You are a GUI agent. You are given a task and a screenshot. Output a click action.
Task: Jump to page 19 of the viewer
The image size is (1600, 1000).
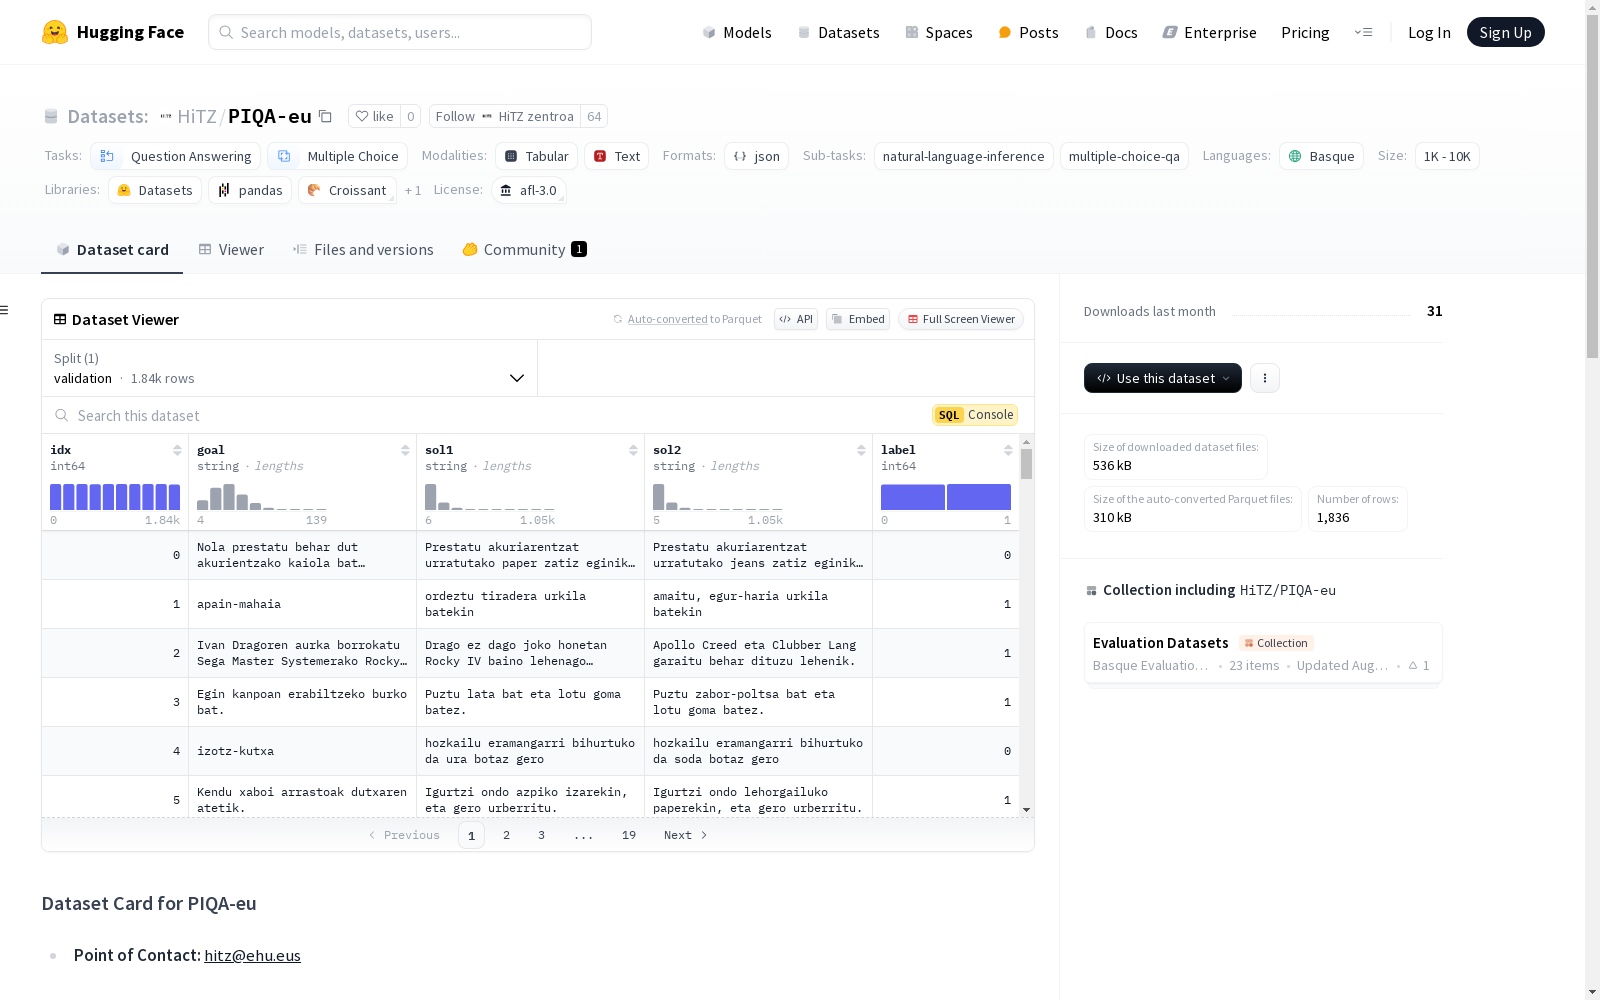(x=629, y=835)
